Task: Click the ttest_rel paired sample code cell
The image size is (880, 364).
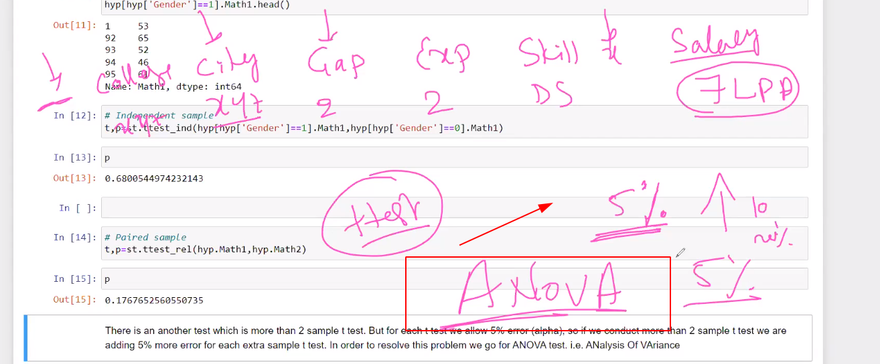Action: point(454,243)
